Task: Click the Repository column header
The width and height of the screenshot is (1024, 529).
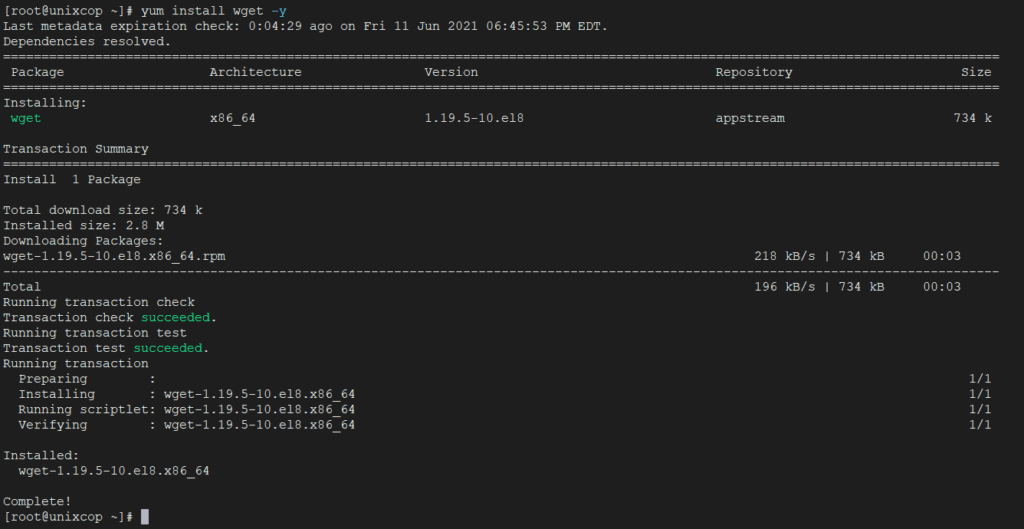Action: click(x=754, y=72)
